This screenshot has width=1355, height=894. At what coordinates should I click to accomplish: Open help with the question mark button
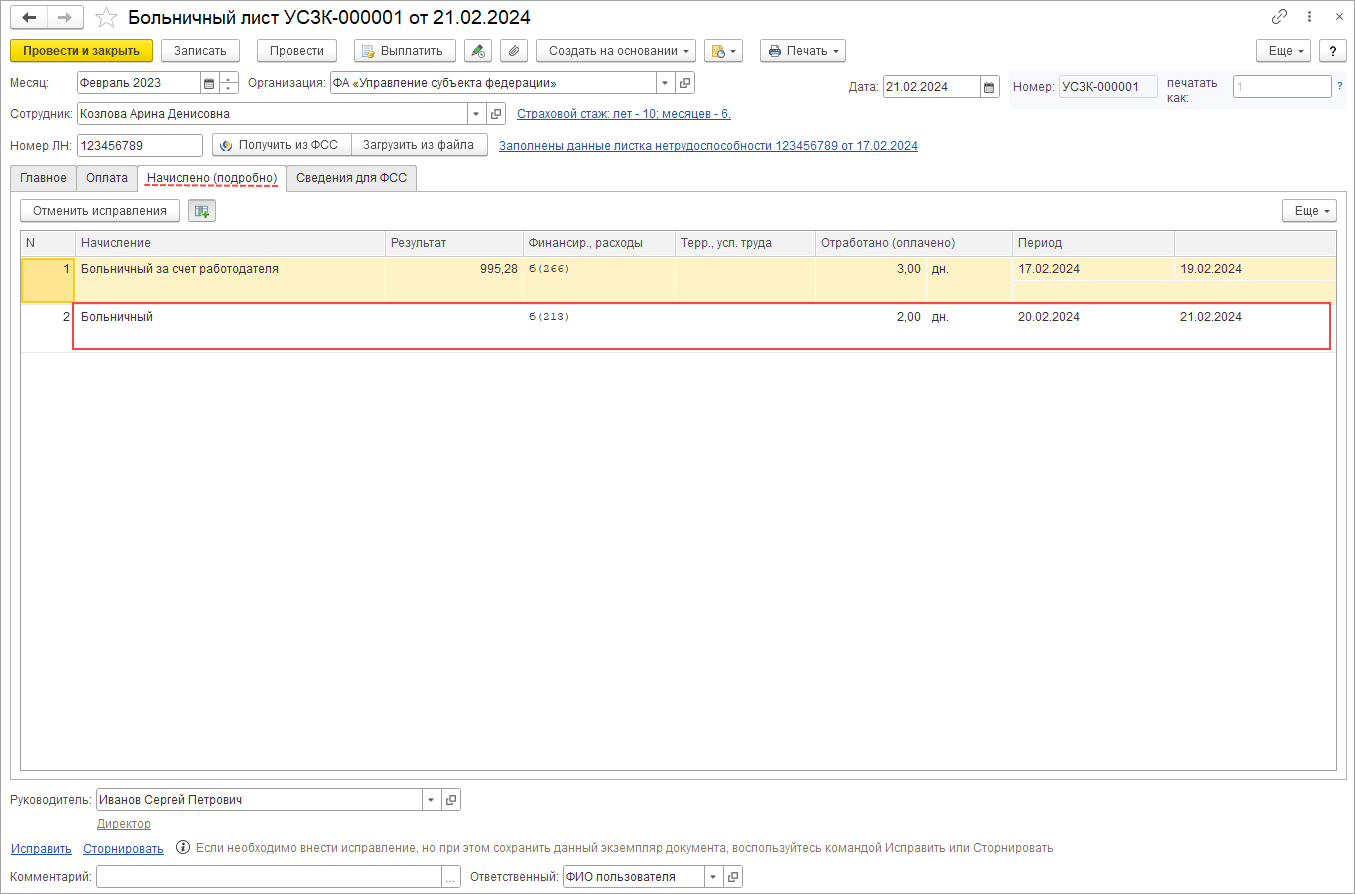pos(1333,50)
